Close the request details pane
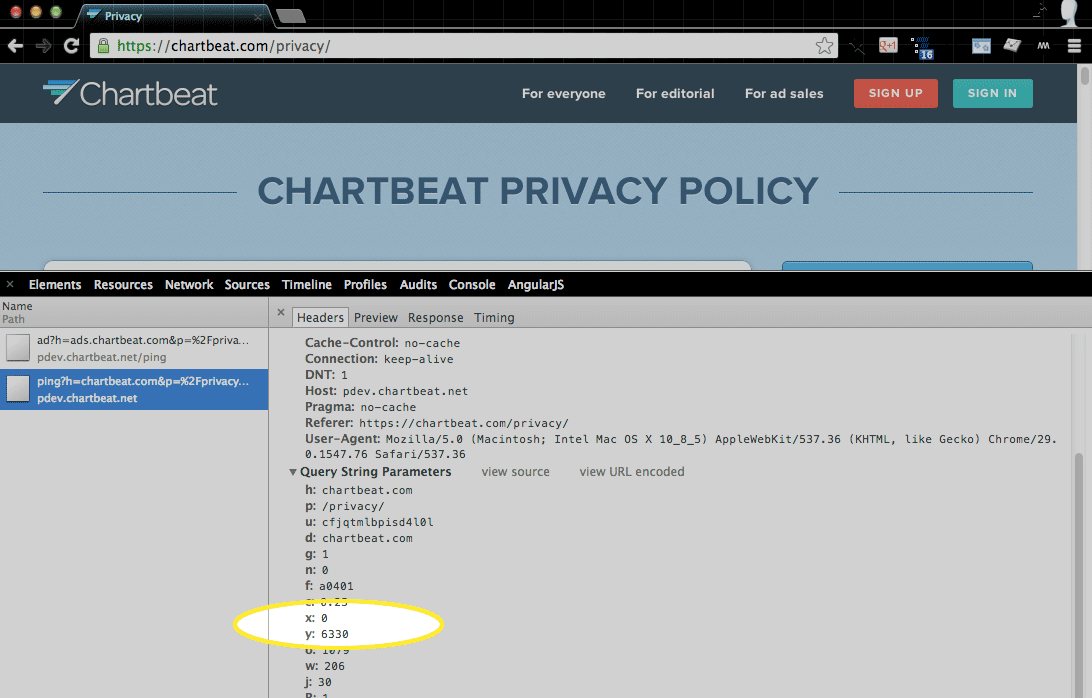This screenshot has height=698, width=1092. (x=281, y=312)
